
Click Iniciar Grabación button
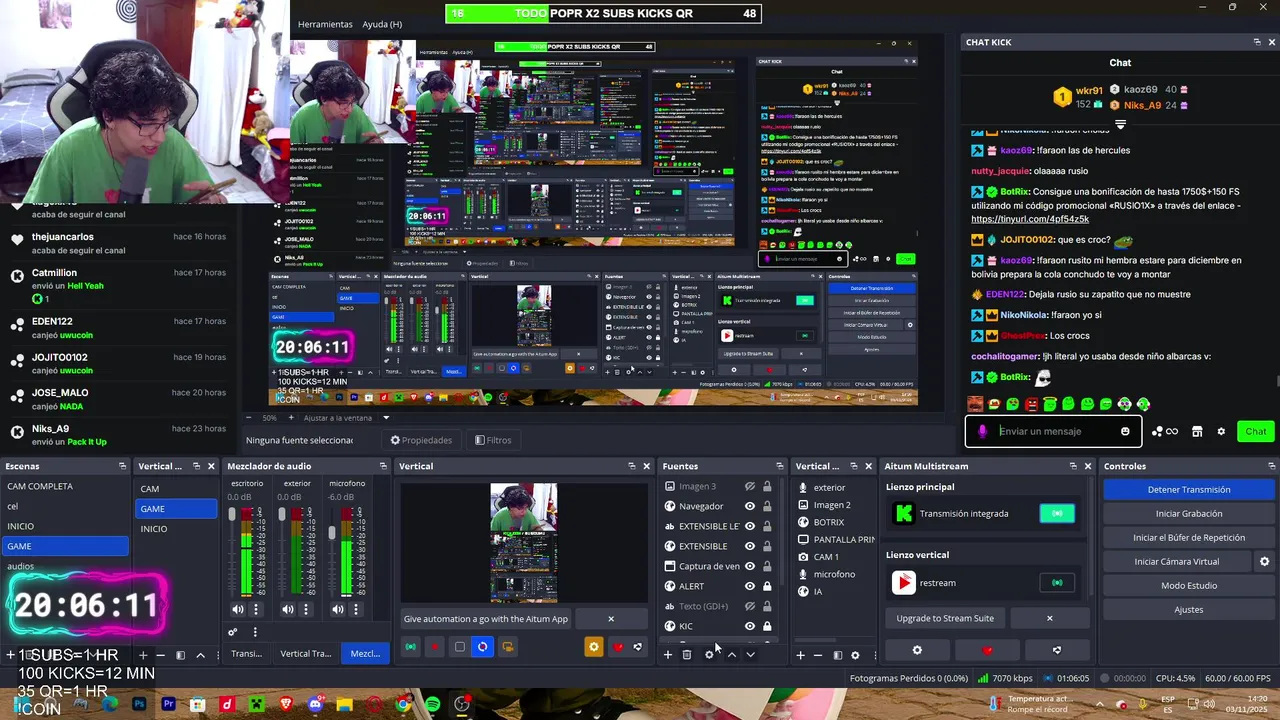(x=1189, y=513)
